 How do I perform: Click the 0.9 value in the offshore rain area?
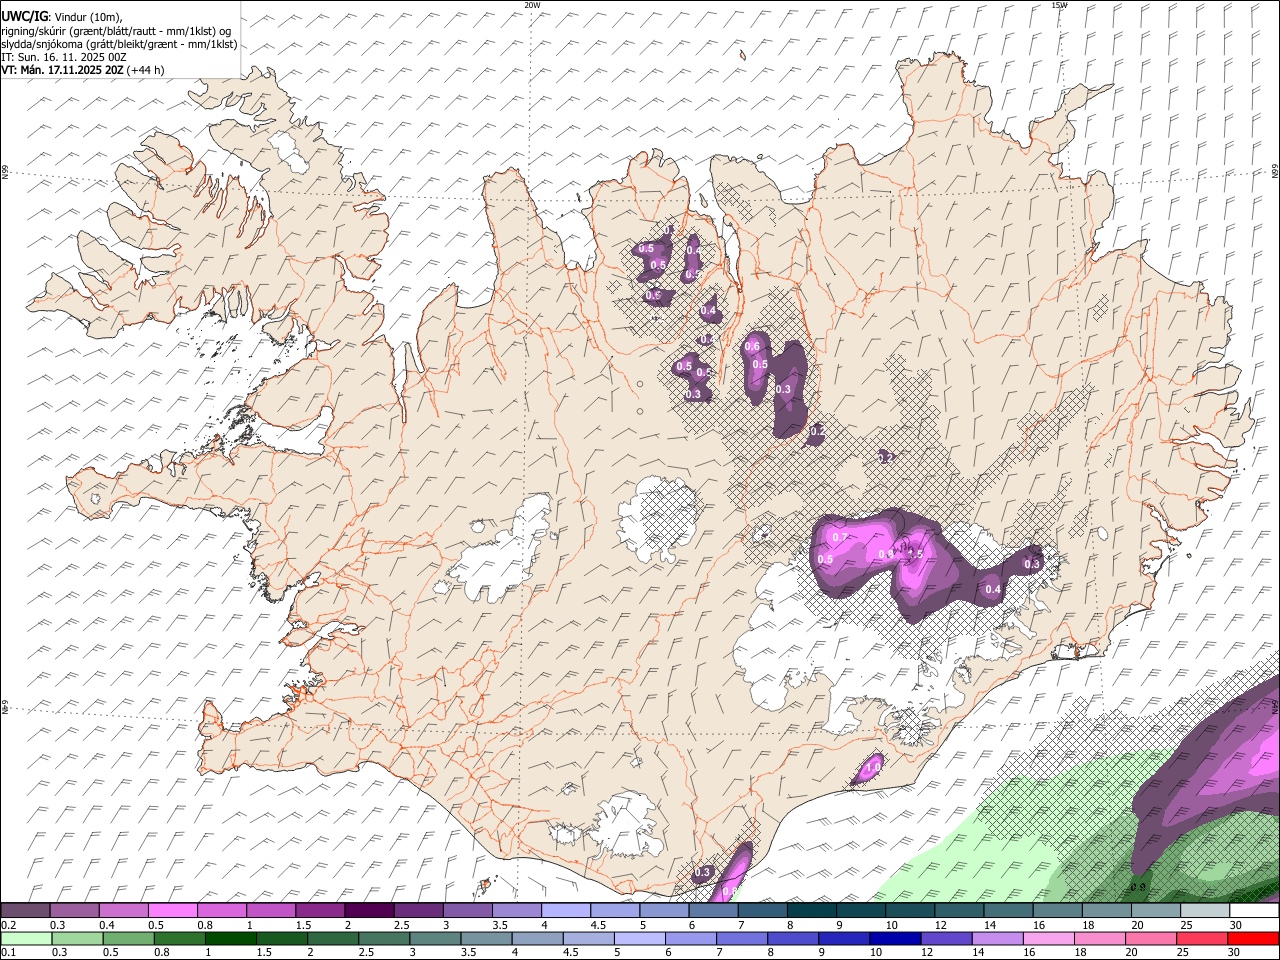[1138, 887]
